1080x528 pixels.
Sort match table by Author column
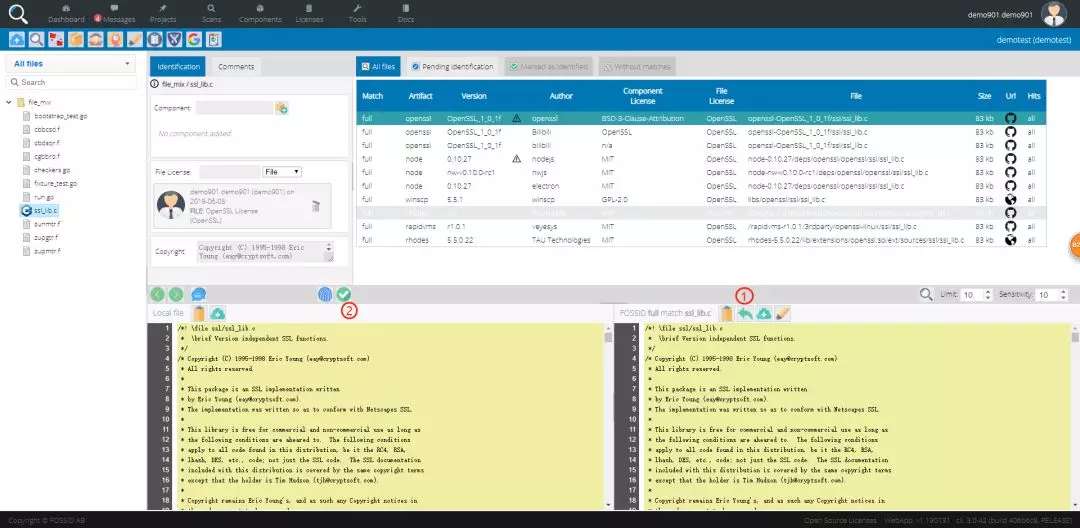[x=561, y=96]
